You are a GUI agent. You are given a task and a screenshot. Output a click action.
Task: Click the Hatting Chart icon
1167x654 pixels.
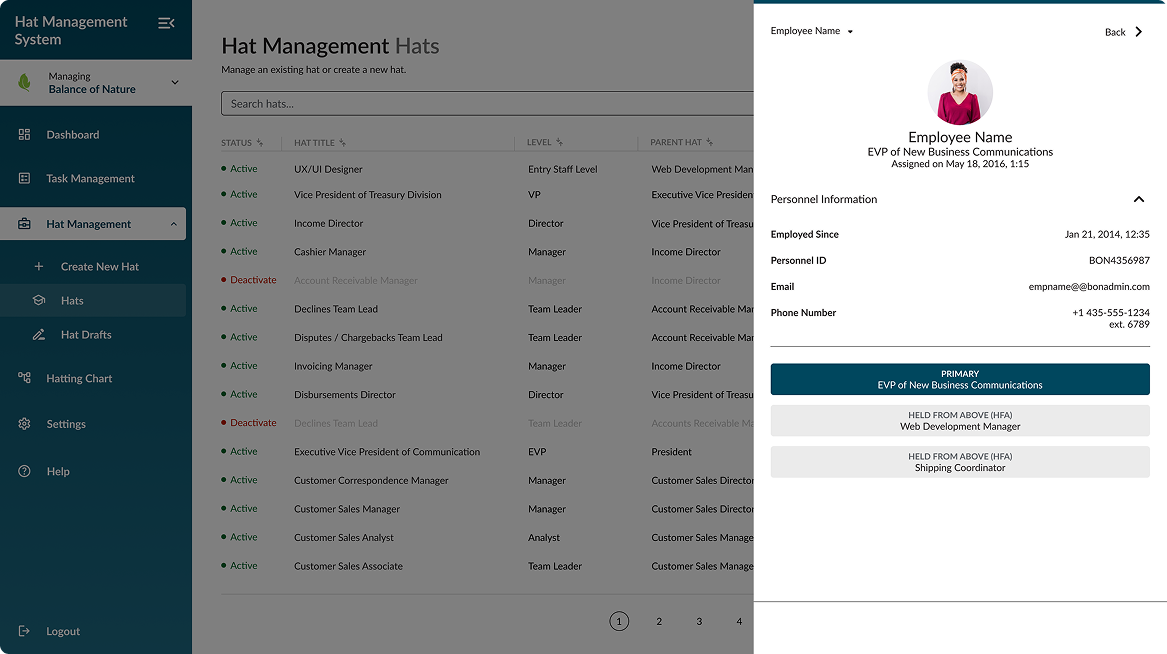[25, 378]
